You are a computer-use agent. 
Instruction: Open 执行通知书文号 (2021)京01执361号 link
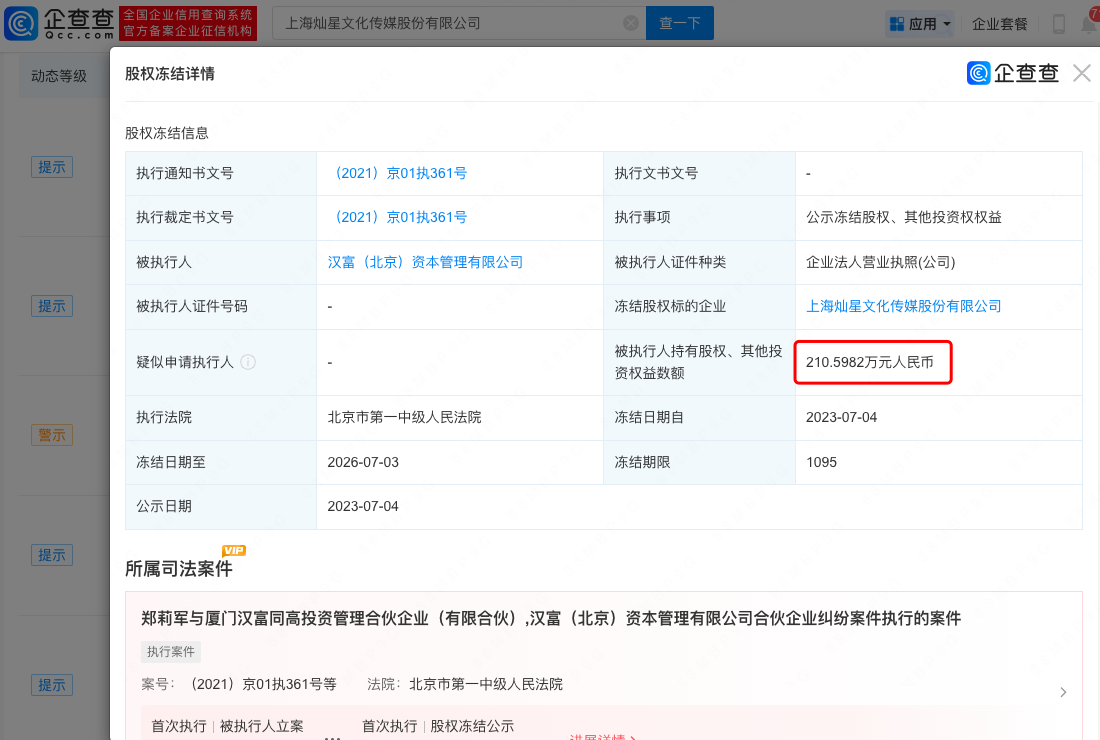click(x=398, y=173)
